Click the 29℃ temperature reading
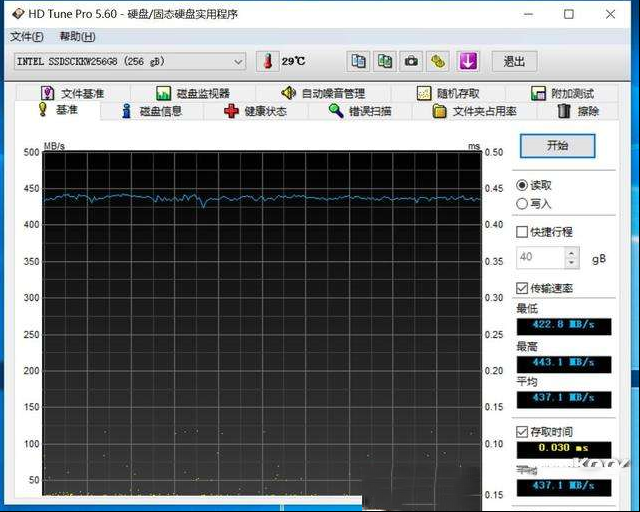This screenshot has height=512, width=640. pyautogui.click(x=293, y=62)
